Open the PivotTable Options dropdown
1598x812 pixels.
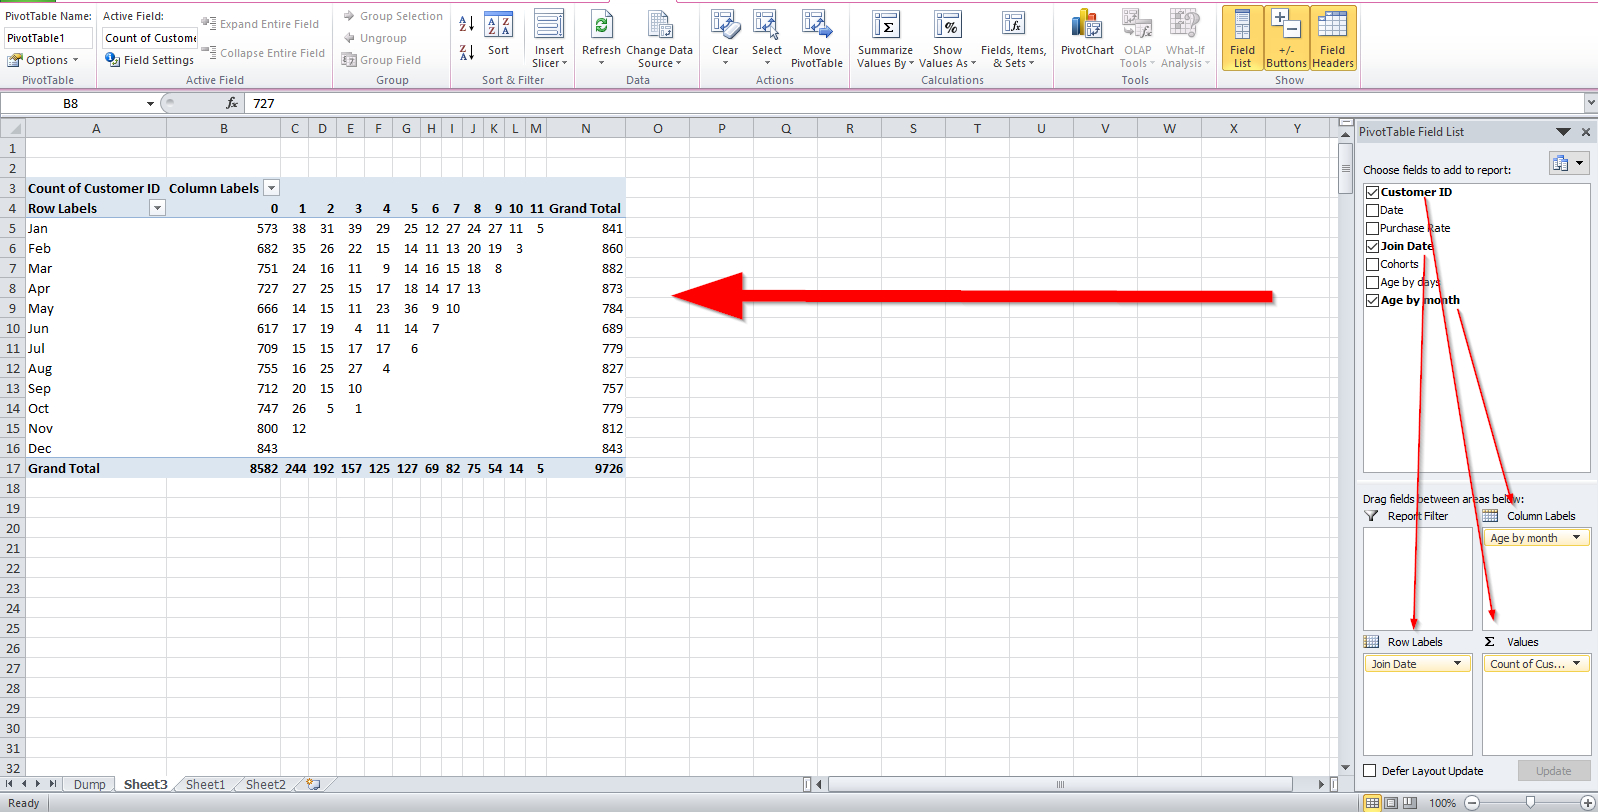[x=42, y=60]
